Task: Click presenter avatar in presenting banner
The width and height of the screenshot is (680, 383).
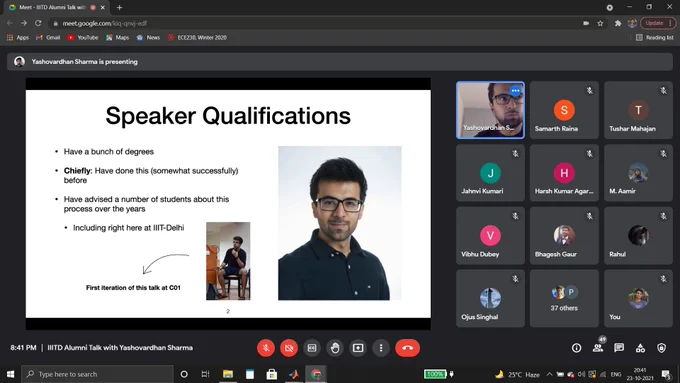Action: coord(19,62)
